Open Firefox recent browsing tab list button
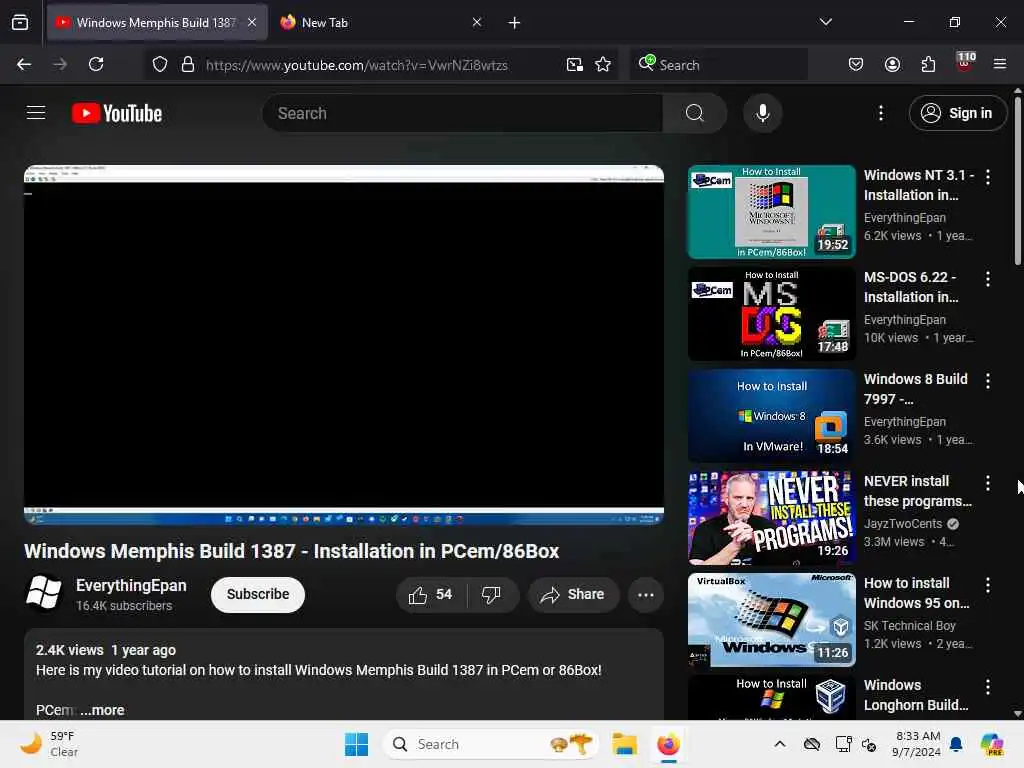The height and width of the screenshot is (768, 1024). (x=20, y=23)
